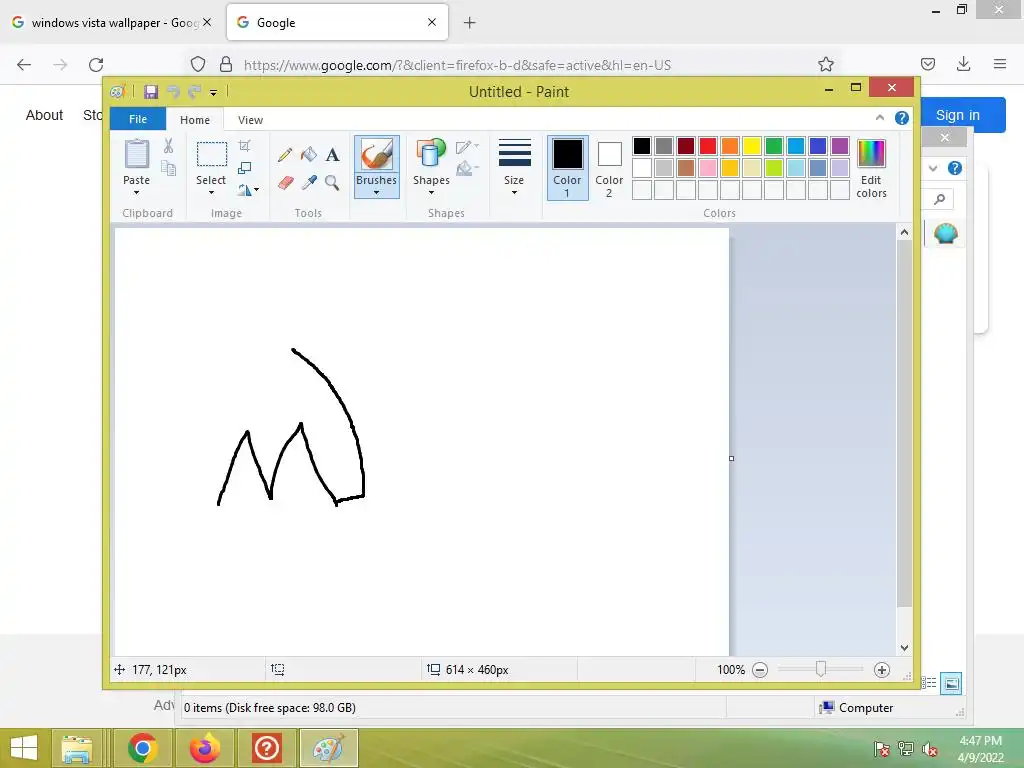Image resolution: width=1024 pixels, height=768 pixels.
Task: Select the Color picker eyedropper tool
Action: 309,182
